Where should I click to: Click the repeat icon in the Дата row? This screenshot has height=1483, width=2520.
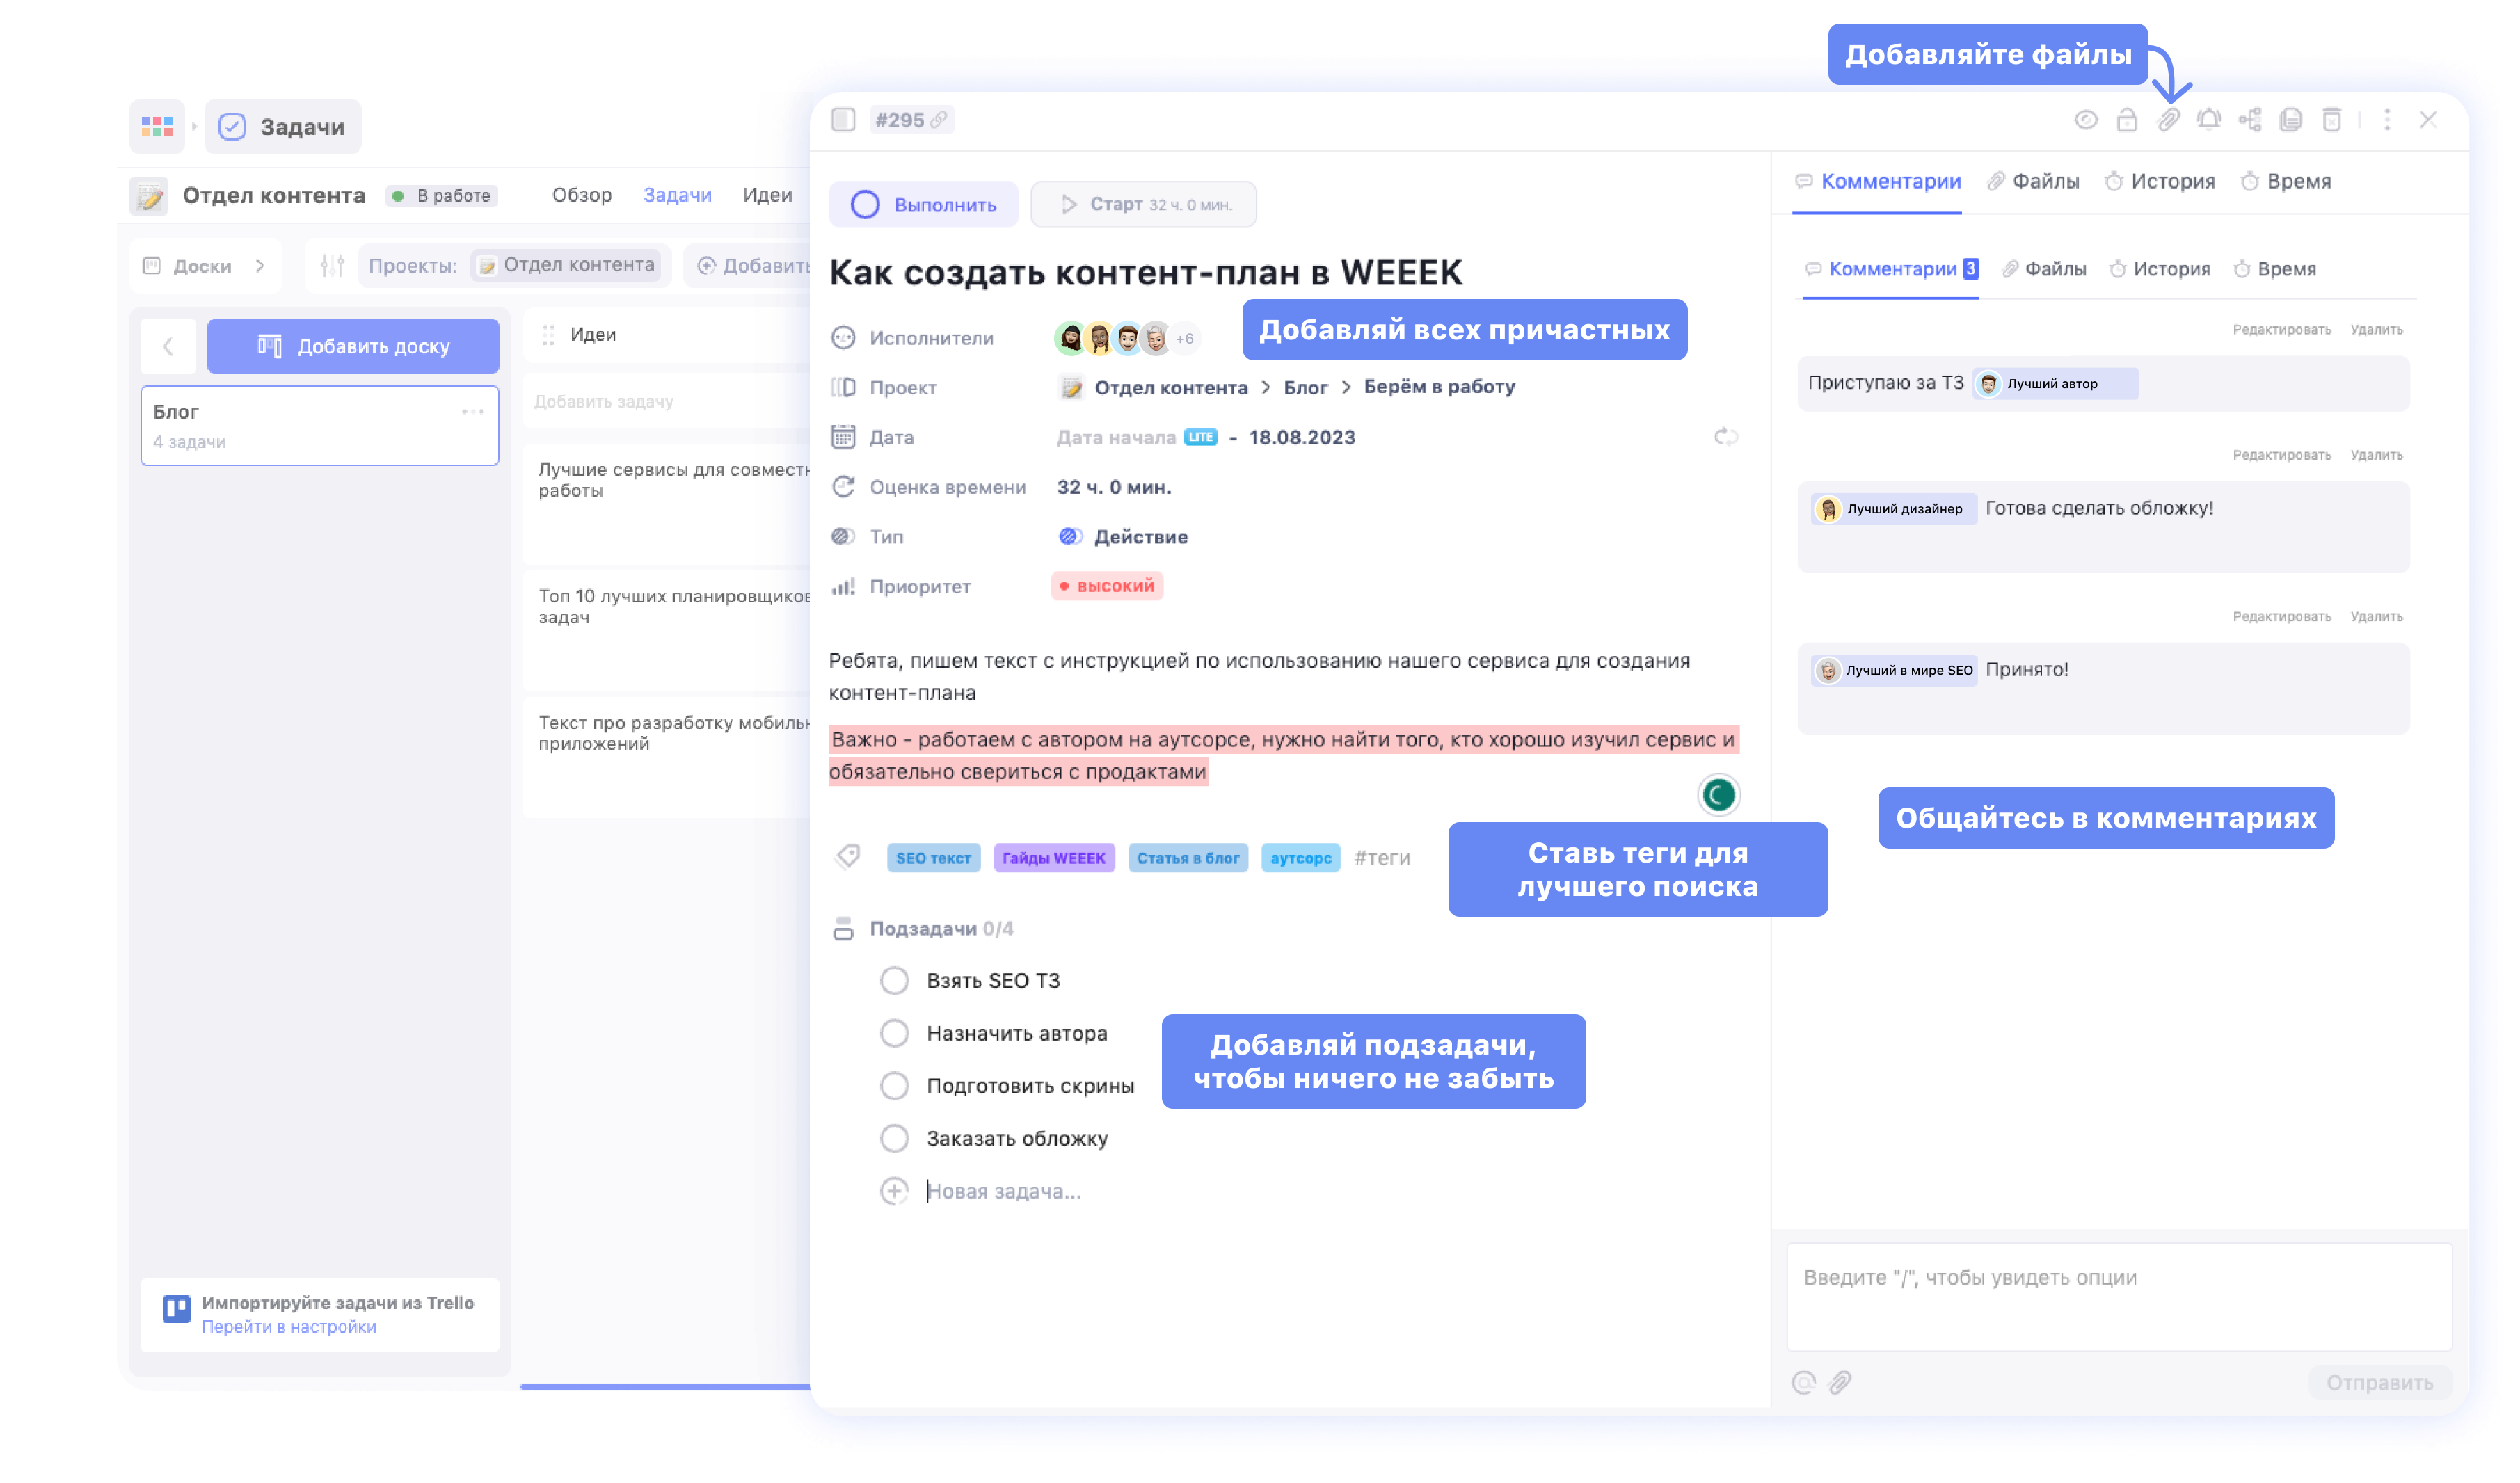pyautogui.click(x=1725, y=437)
